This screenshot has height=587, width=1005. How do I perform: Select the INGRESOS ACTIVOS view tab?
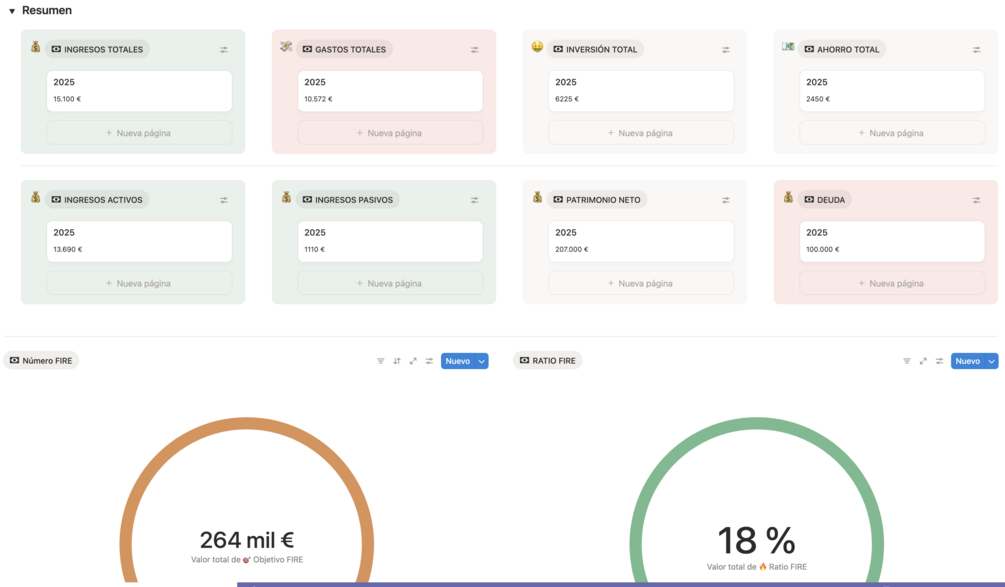pyautogui.click(x=97, y=200)
